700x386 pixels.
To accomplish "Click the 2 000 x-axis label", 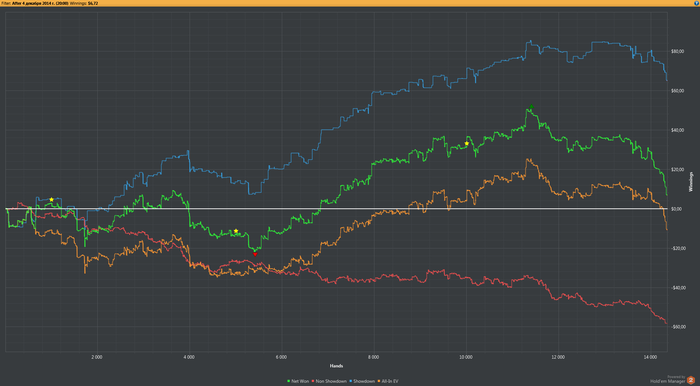I will 96,357.
